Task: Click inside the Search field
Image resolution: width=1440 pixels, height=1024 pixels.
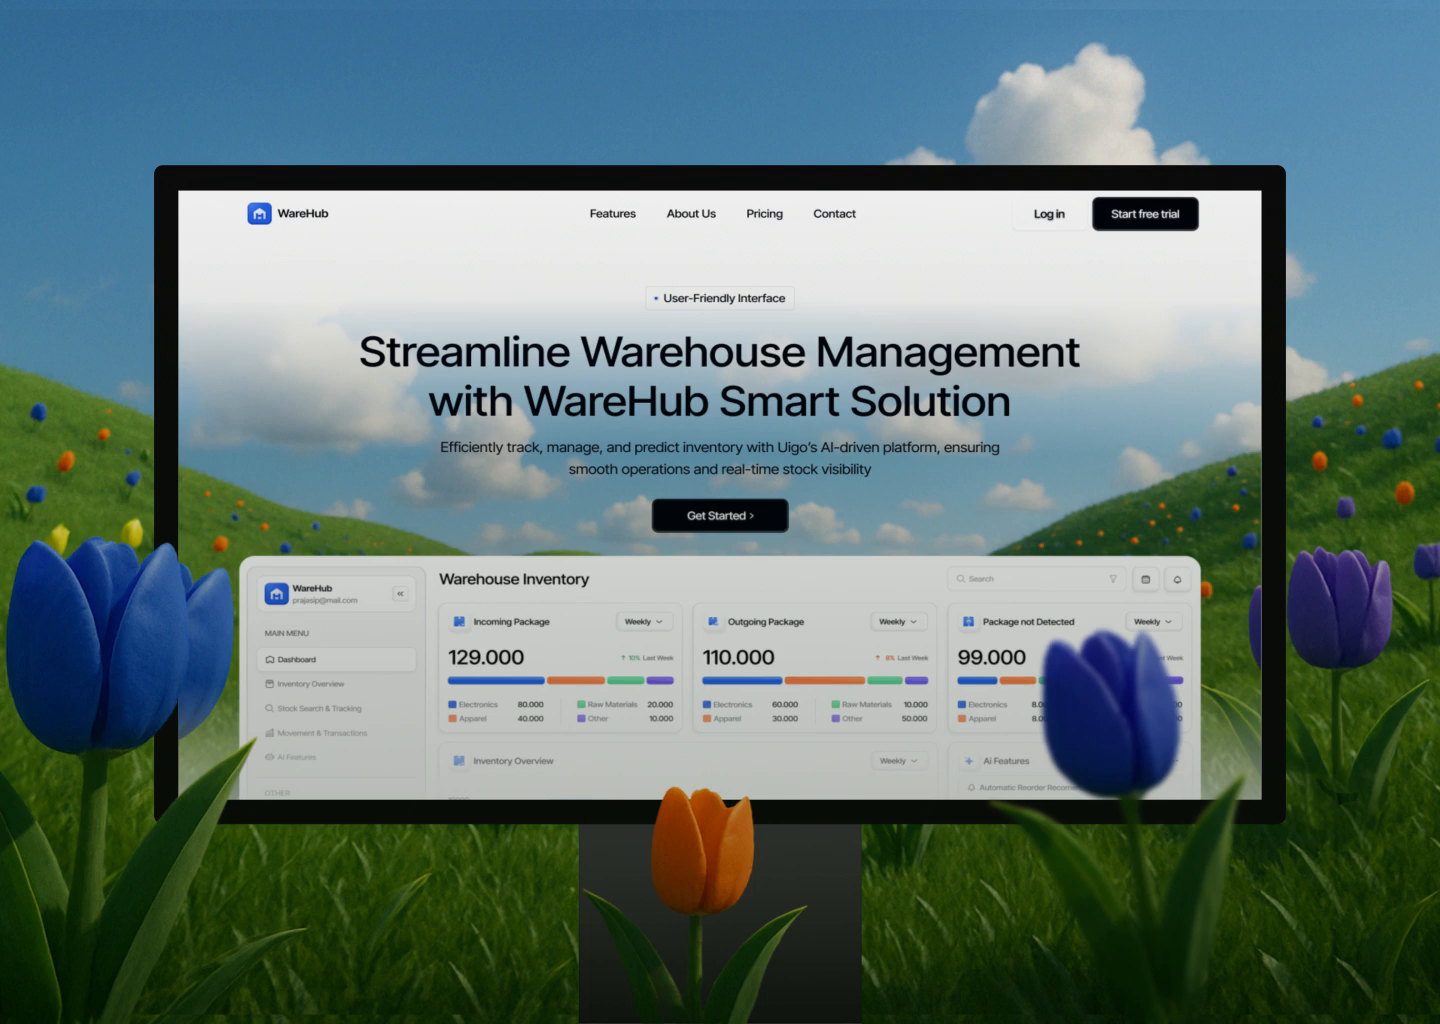Action: (x=1010, y=578)
